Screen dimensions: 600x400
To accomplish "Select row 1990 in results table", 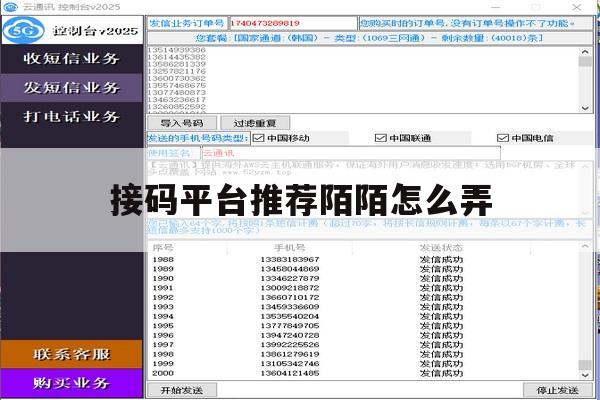I will point(364,278).
